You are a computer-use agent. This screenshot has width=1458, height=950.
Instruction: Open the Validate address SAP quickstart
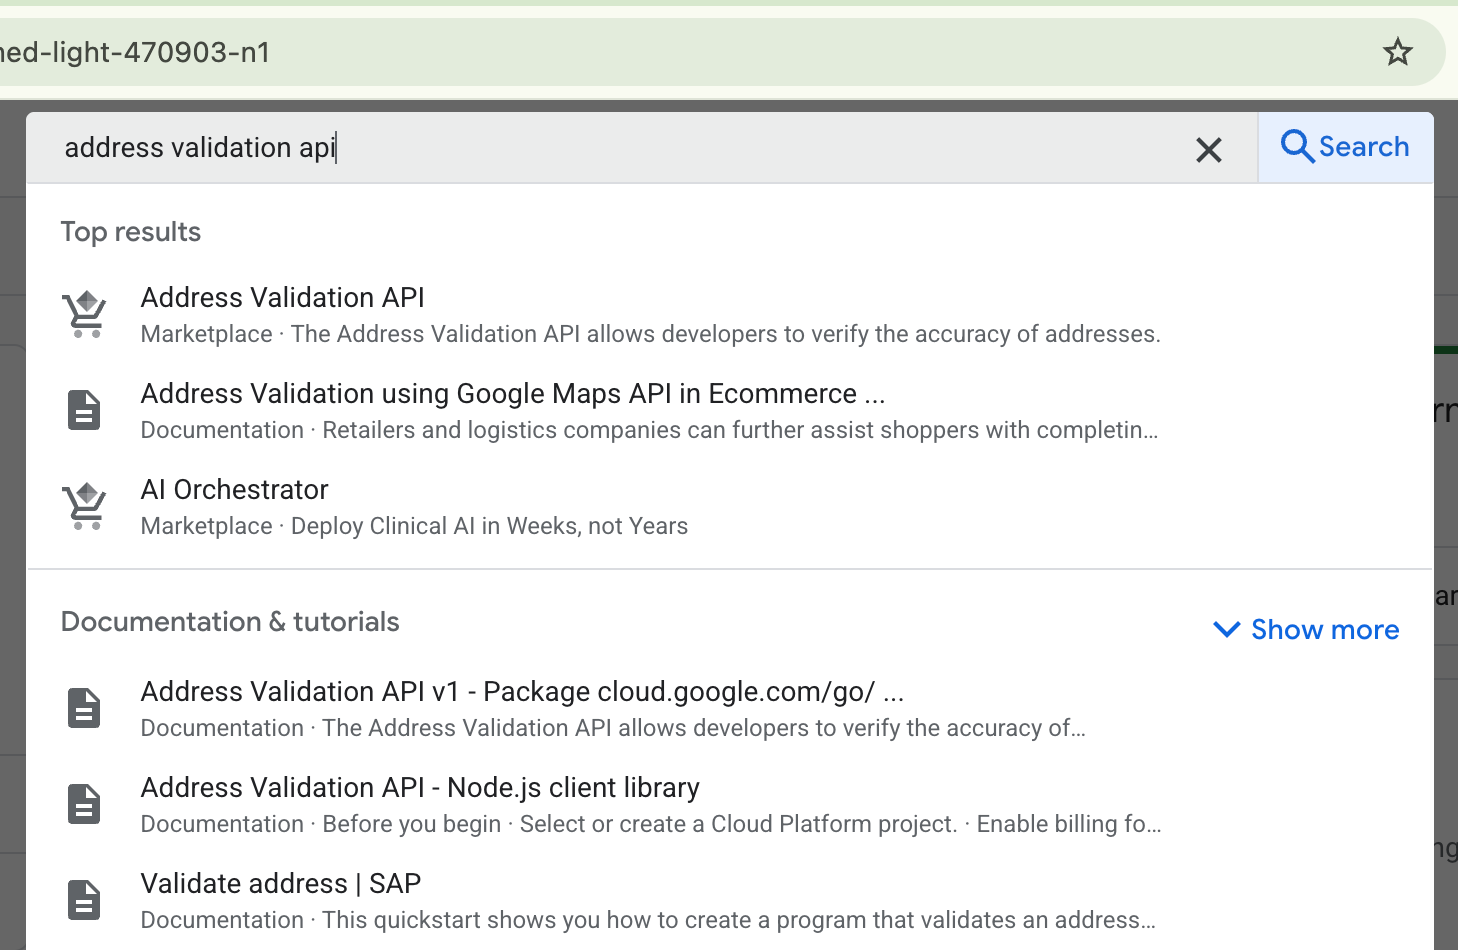280,883
